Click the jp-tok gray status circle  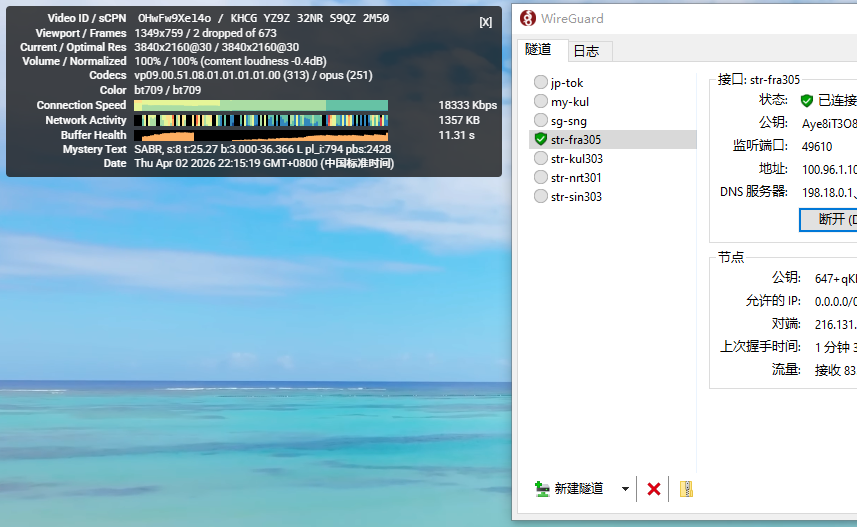tap(541, 82)
